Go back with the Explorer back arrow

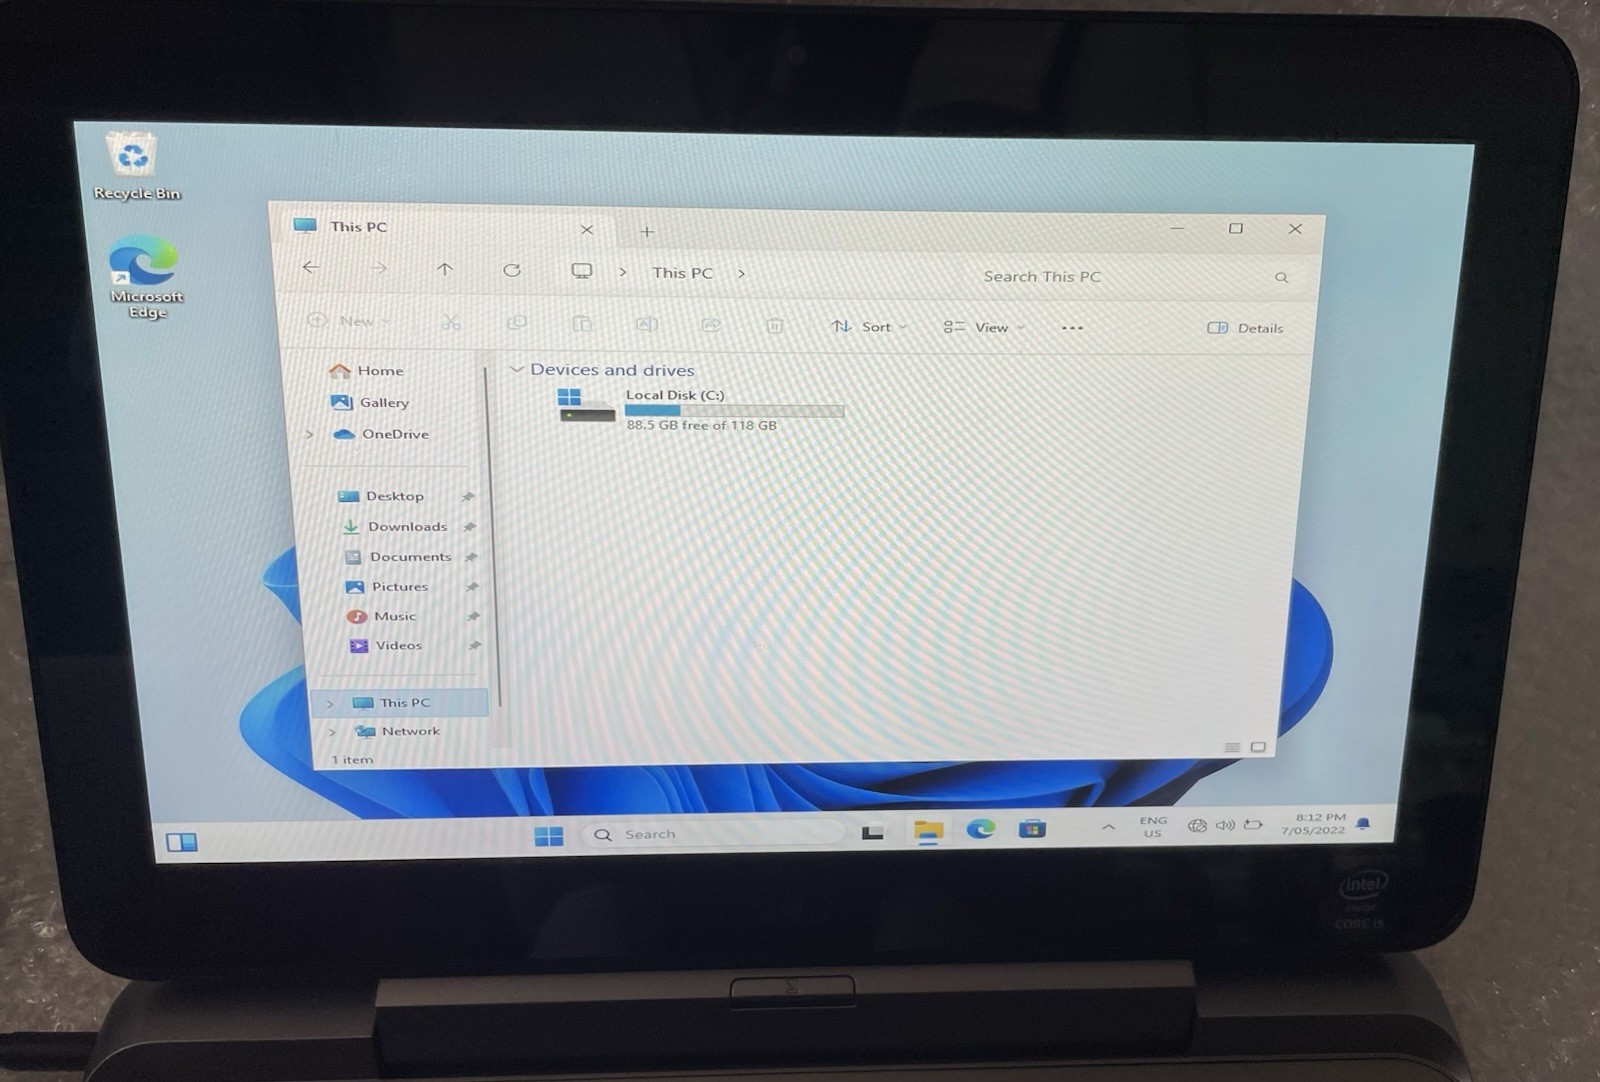click(311, 267)
